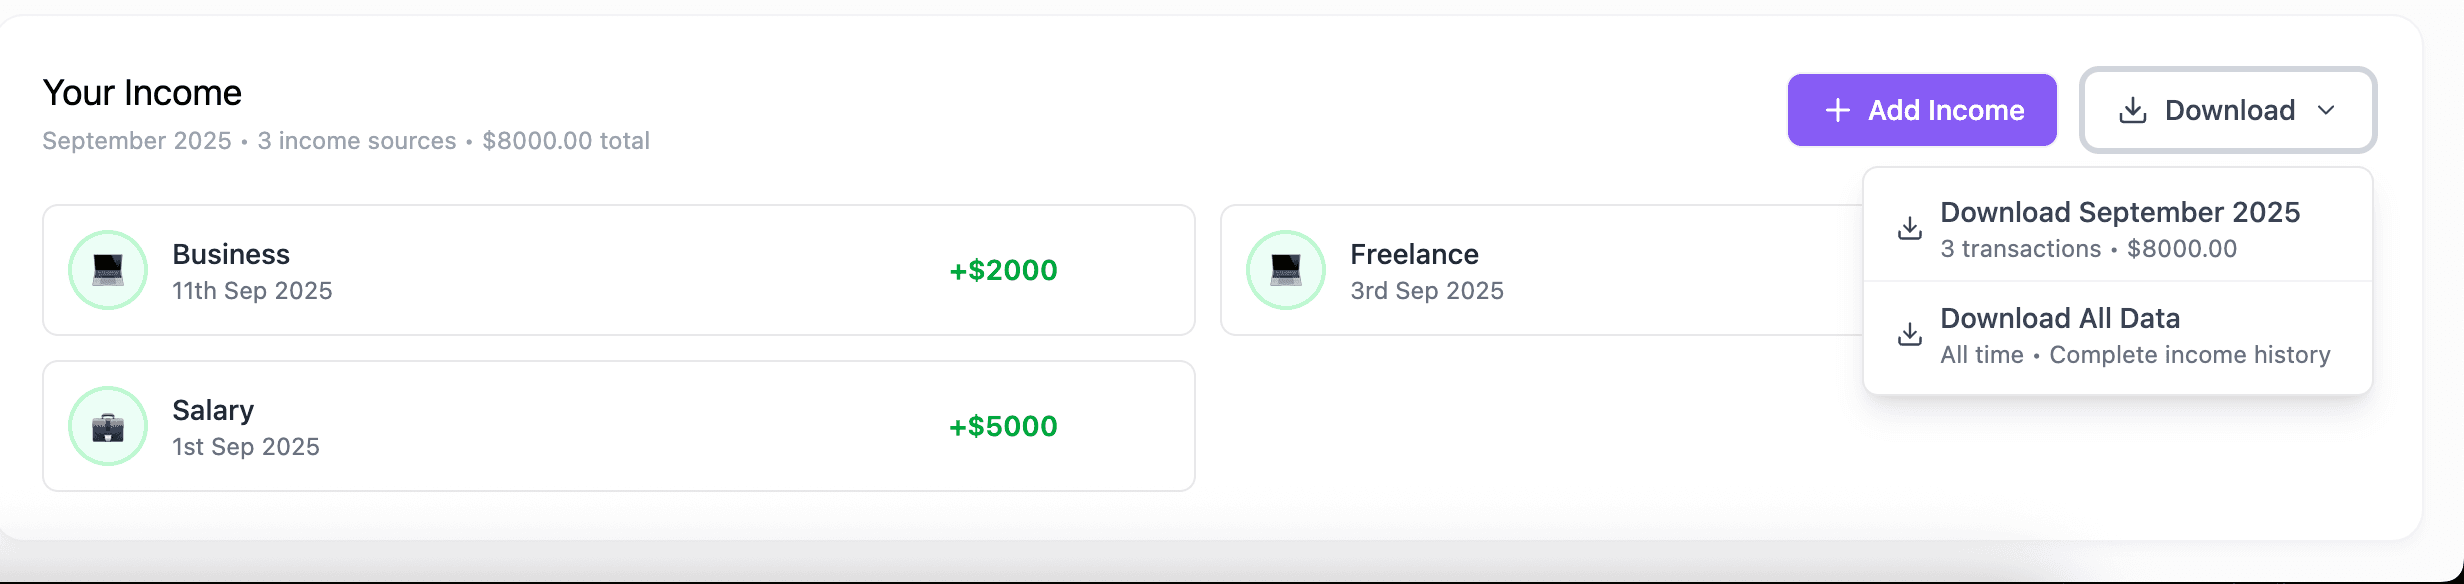The height and width of the screenshot is (584, 2464).
Task: Click the download icon beside Download September 2025
Action: click(x=1909, y=228)
